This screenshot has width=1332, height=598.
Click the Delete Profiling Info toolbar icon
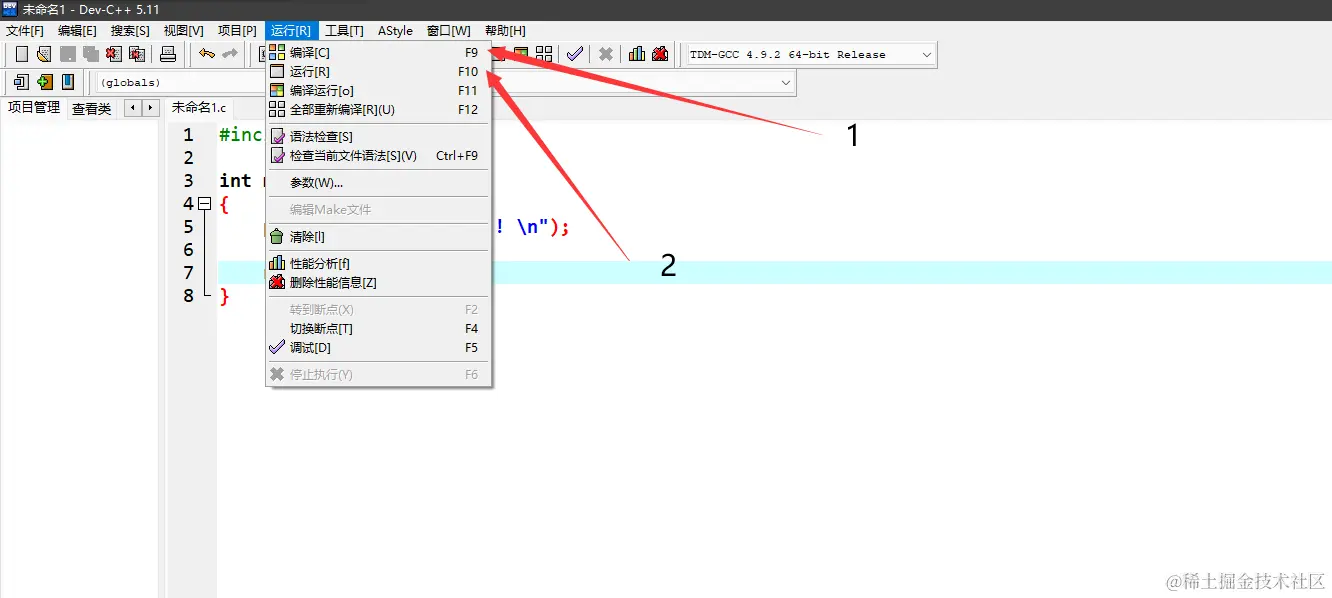(x=660, y=54)
